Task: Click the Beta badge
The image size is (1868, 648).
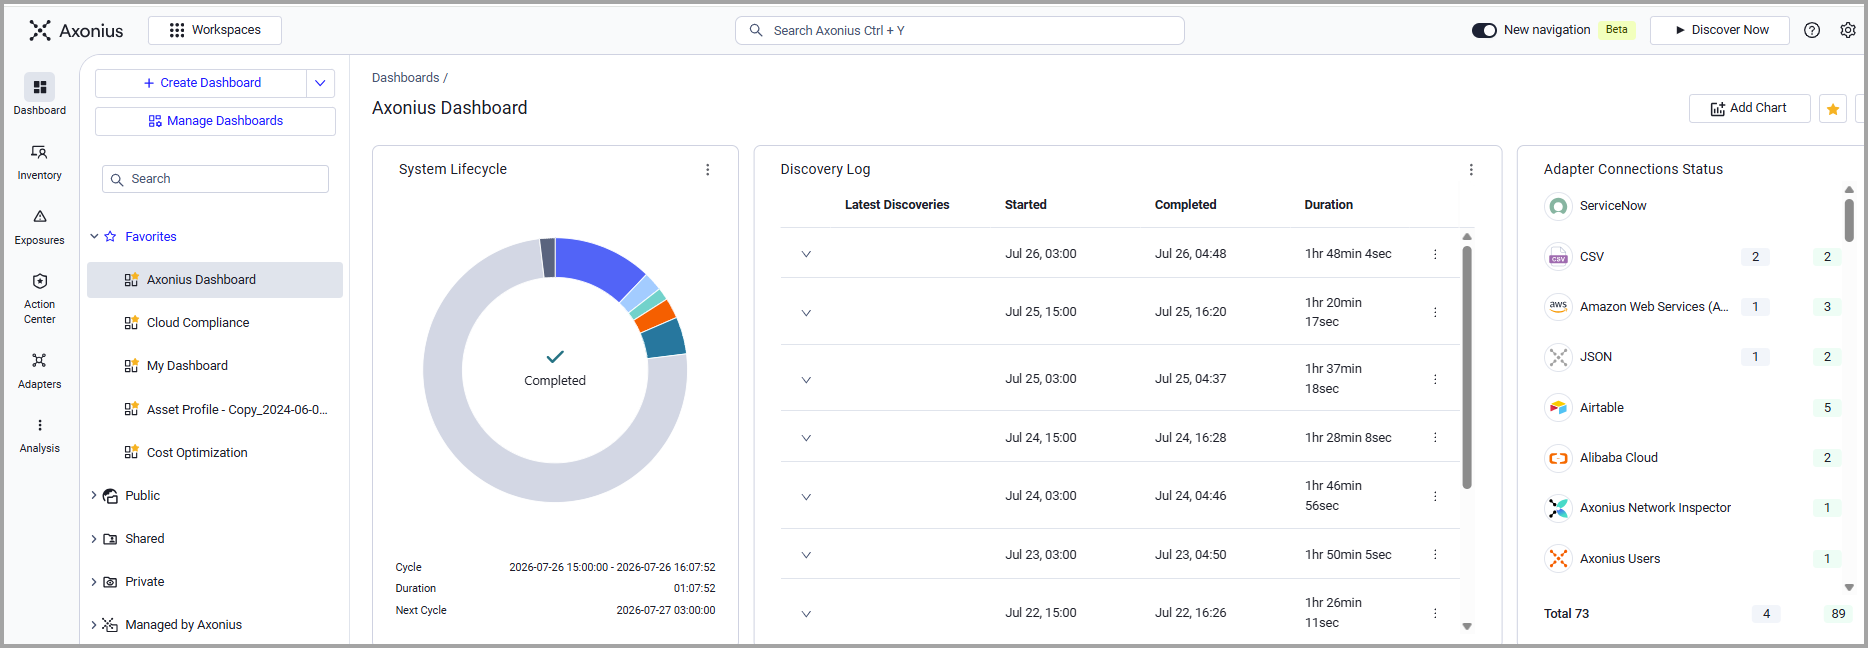Action: pos(1617,30)
